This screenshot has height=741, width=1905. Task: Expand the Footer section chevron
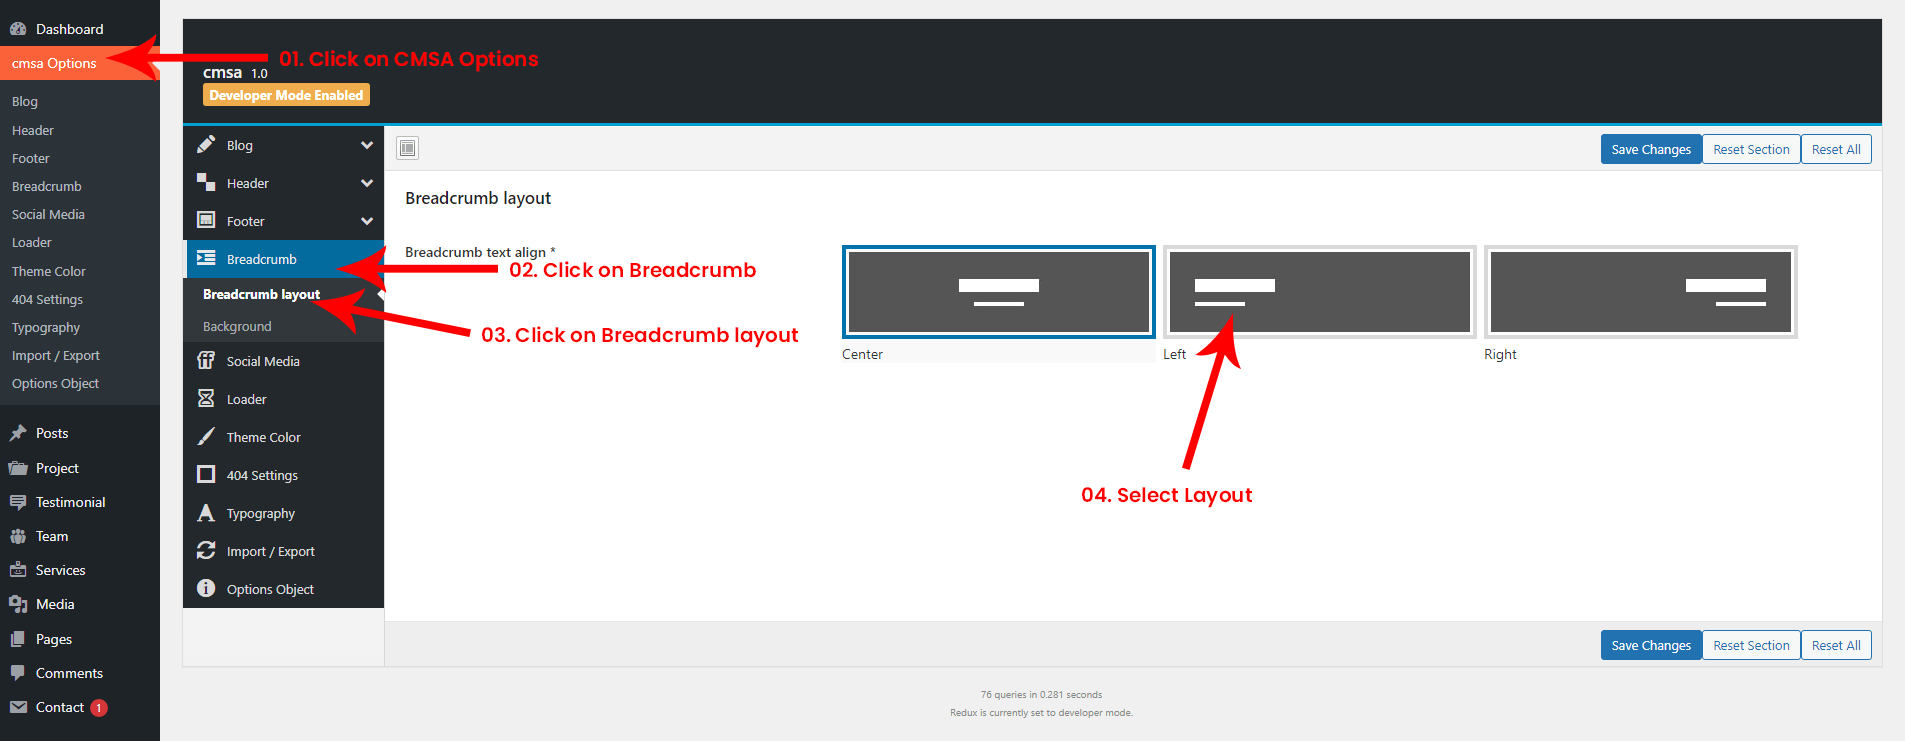click(x=367, y=221)
